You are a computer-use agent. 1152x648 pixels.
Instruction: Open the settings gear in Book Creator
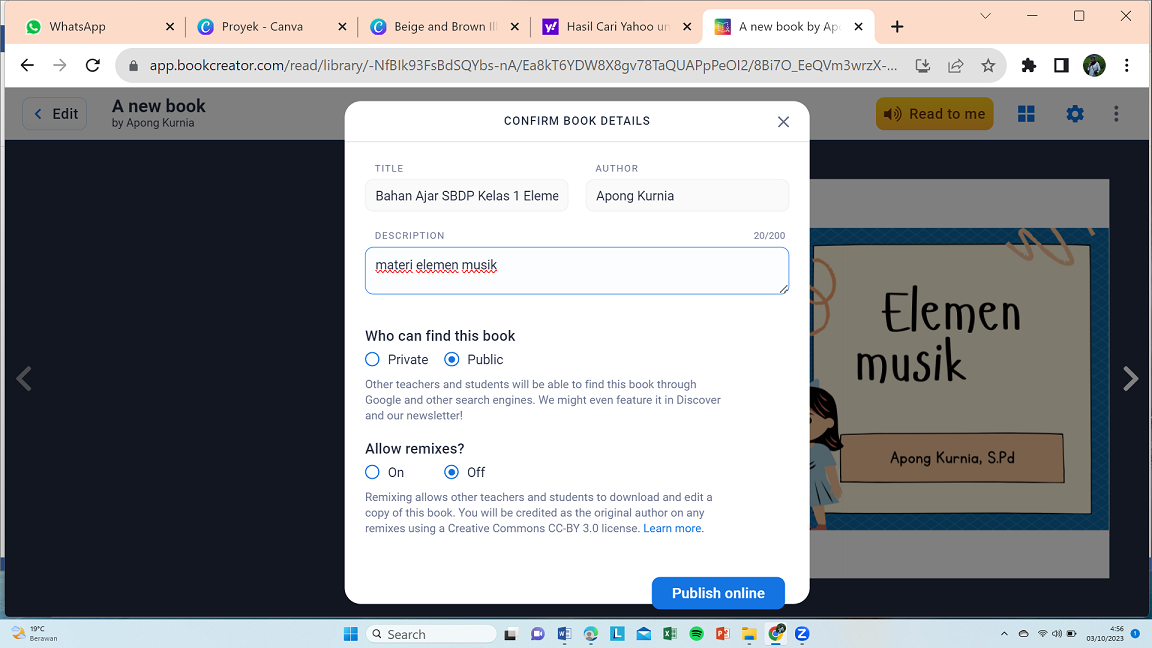[x=1075, y=114]
